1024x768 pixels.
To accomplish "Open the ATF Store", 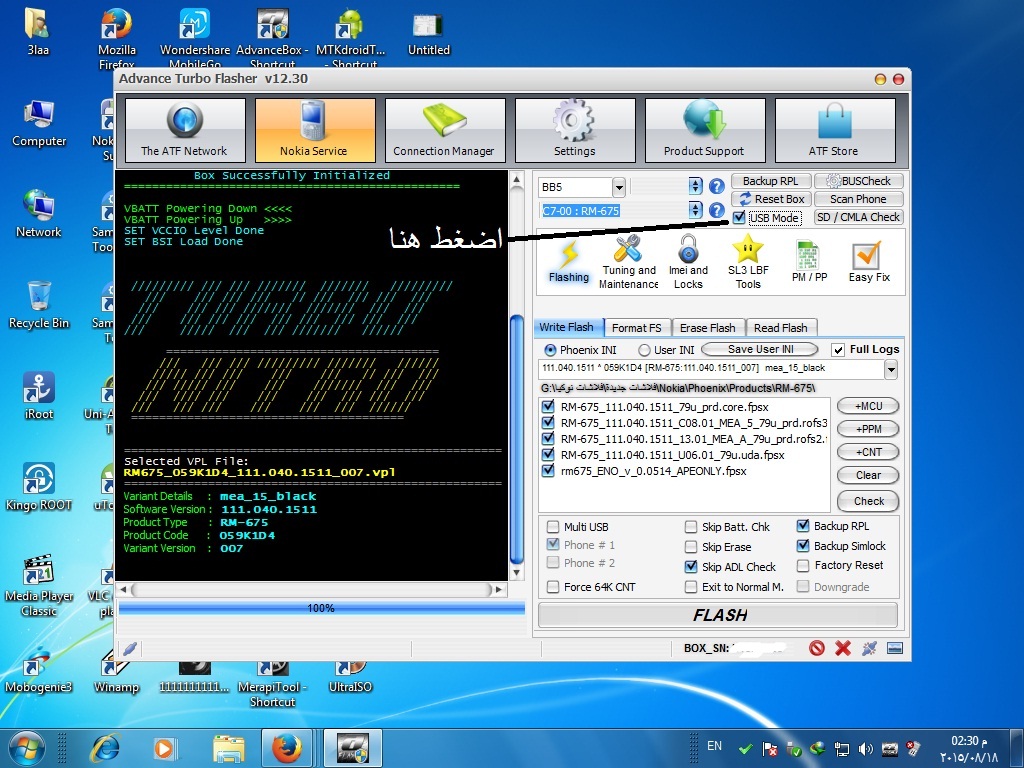I will tap(835, 130).
